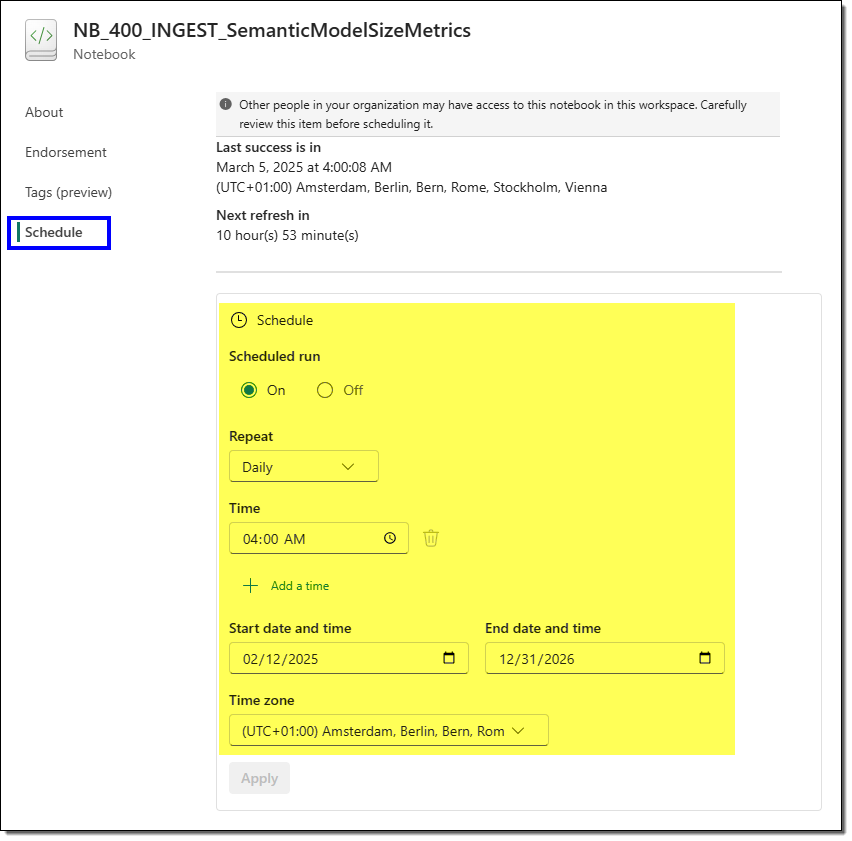
Task: Click the notebook </> icon in the header
Action: 40,39
